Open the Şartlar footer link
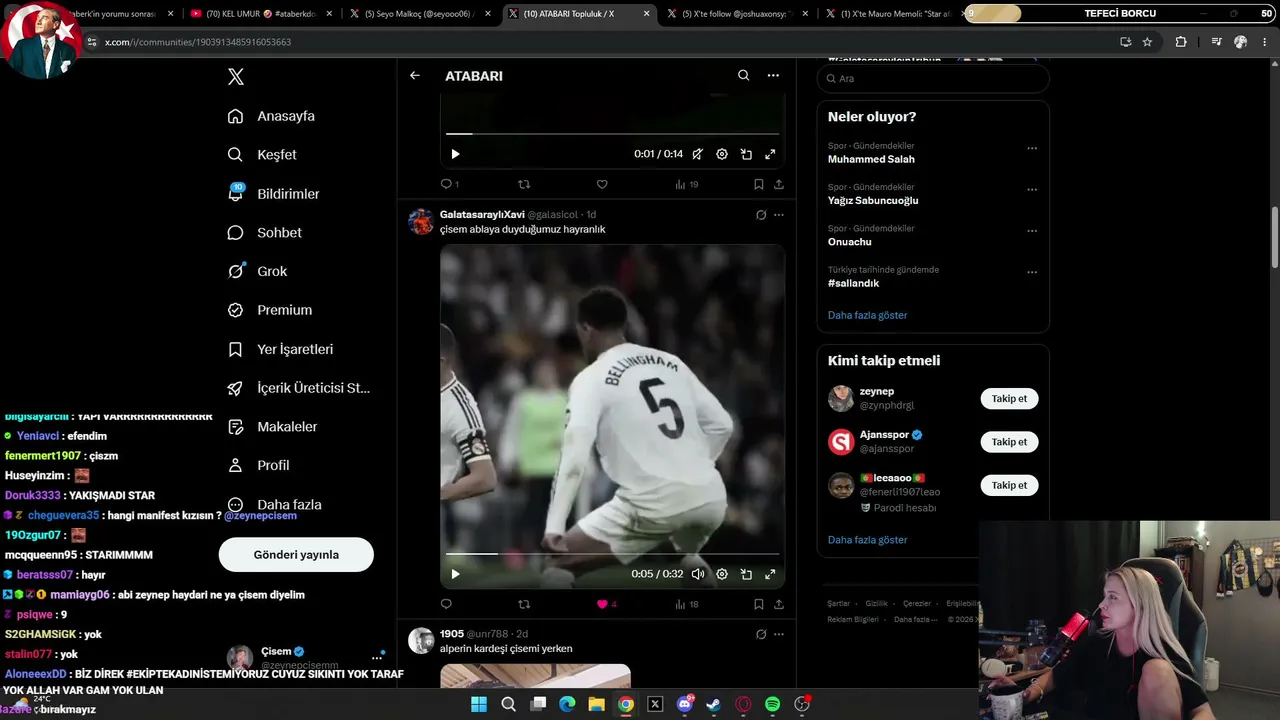Image resolution: width=1280 pixels, height=720 pixels. click(838, 603)
